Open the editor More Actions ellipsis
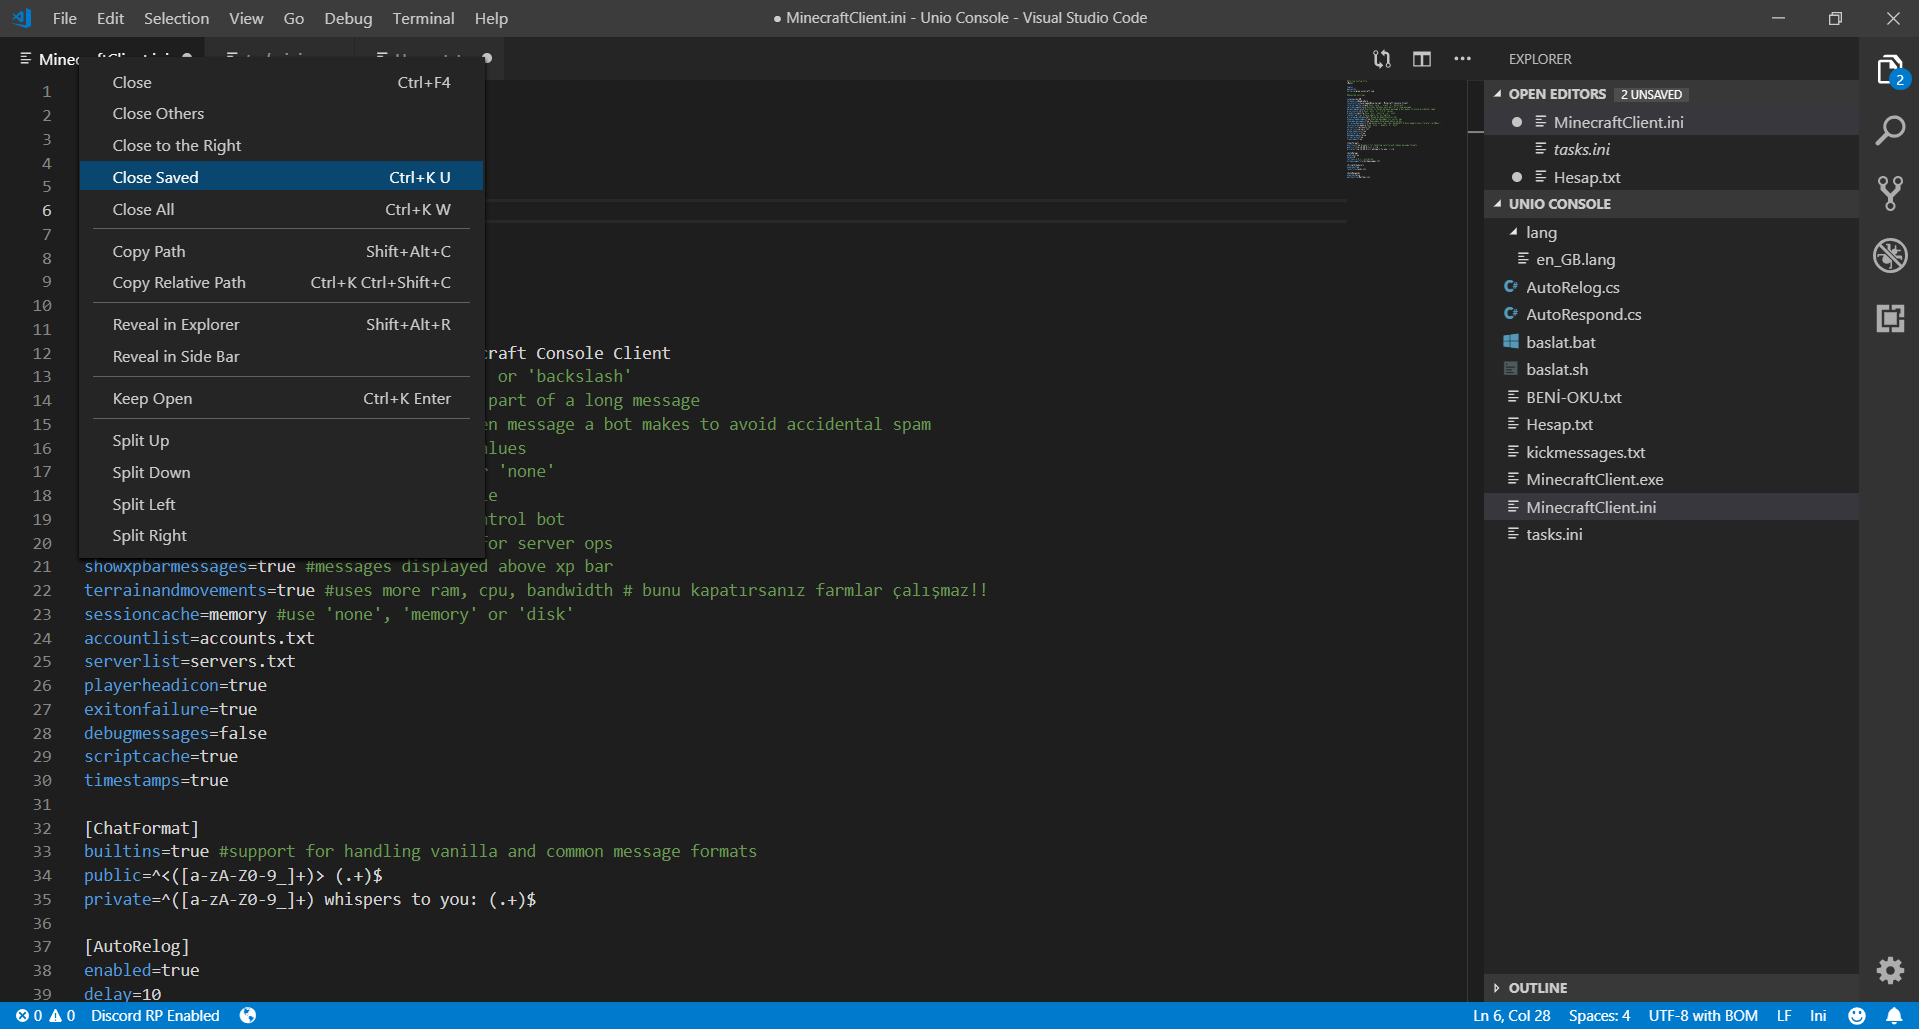 pyautogui.click(x=1462, y=59)
